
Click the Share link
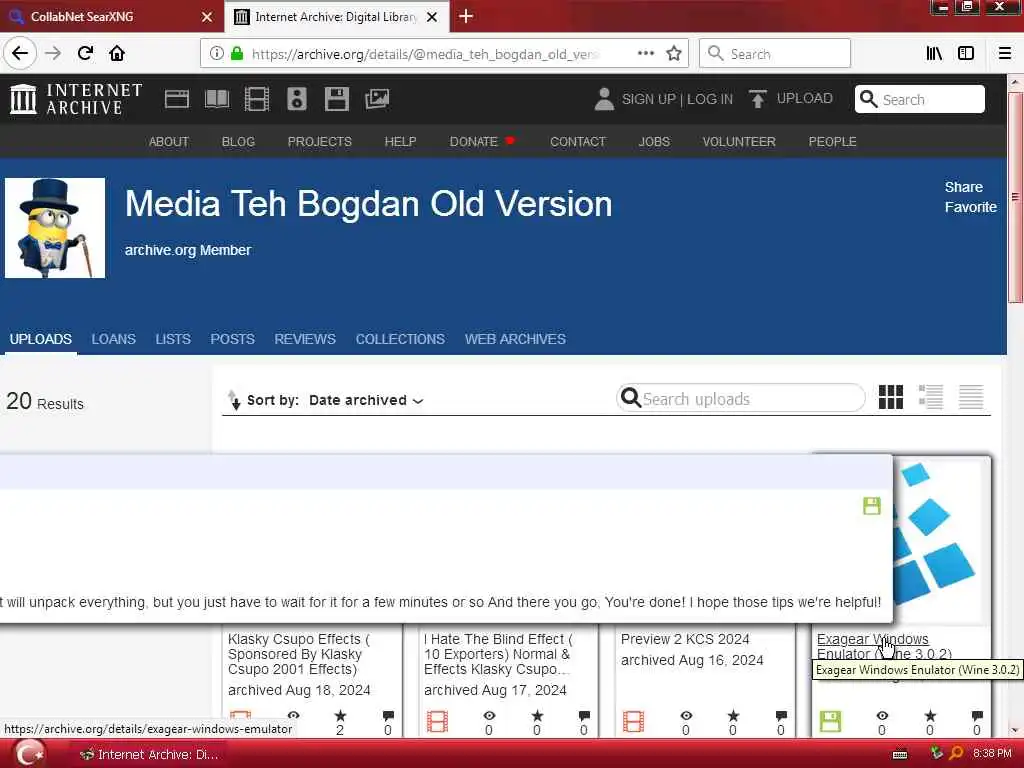tap(964, 187)
